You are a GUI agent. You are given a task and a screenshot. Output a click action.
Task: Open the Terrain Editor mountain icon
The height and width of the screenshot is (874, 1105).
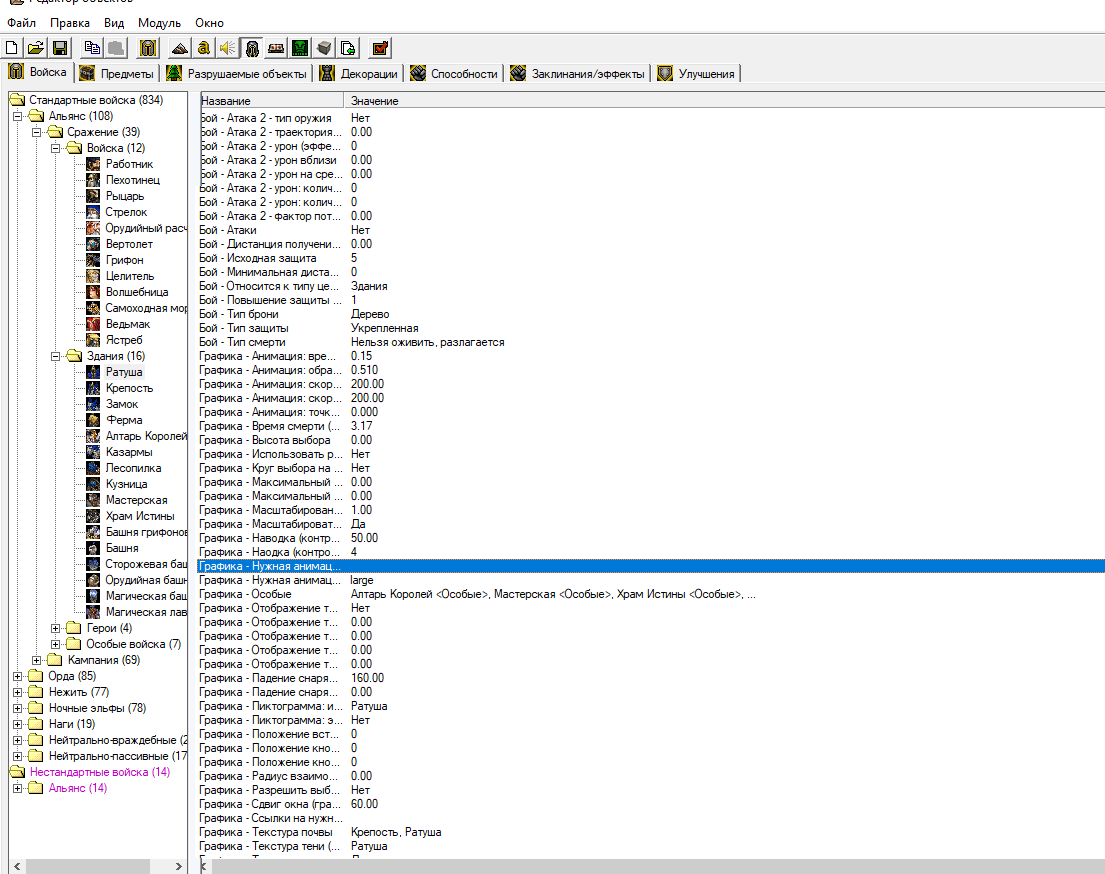(180, 48)
